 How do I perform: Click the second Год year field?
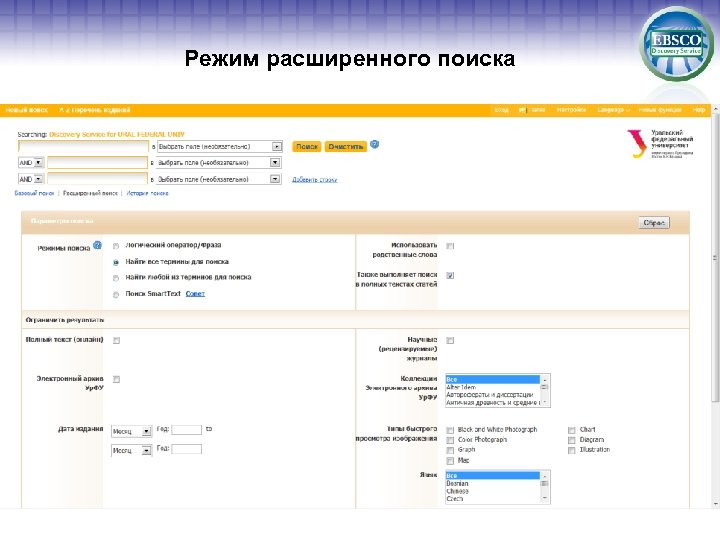point(186,449)
